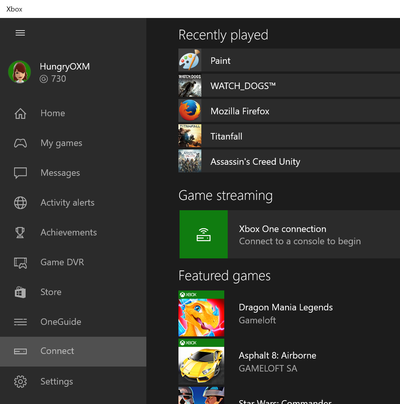Click the OneGuide lines icon

[20, 322]
